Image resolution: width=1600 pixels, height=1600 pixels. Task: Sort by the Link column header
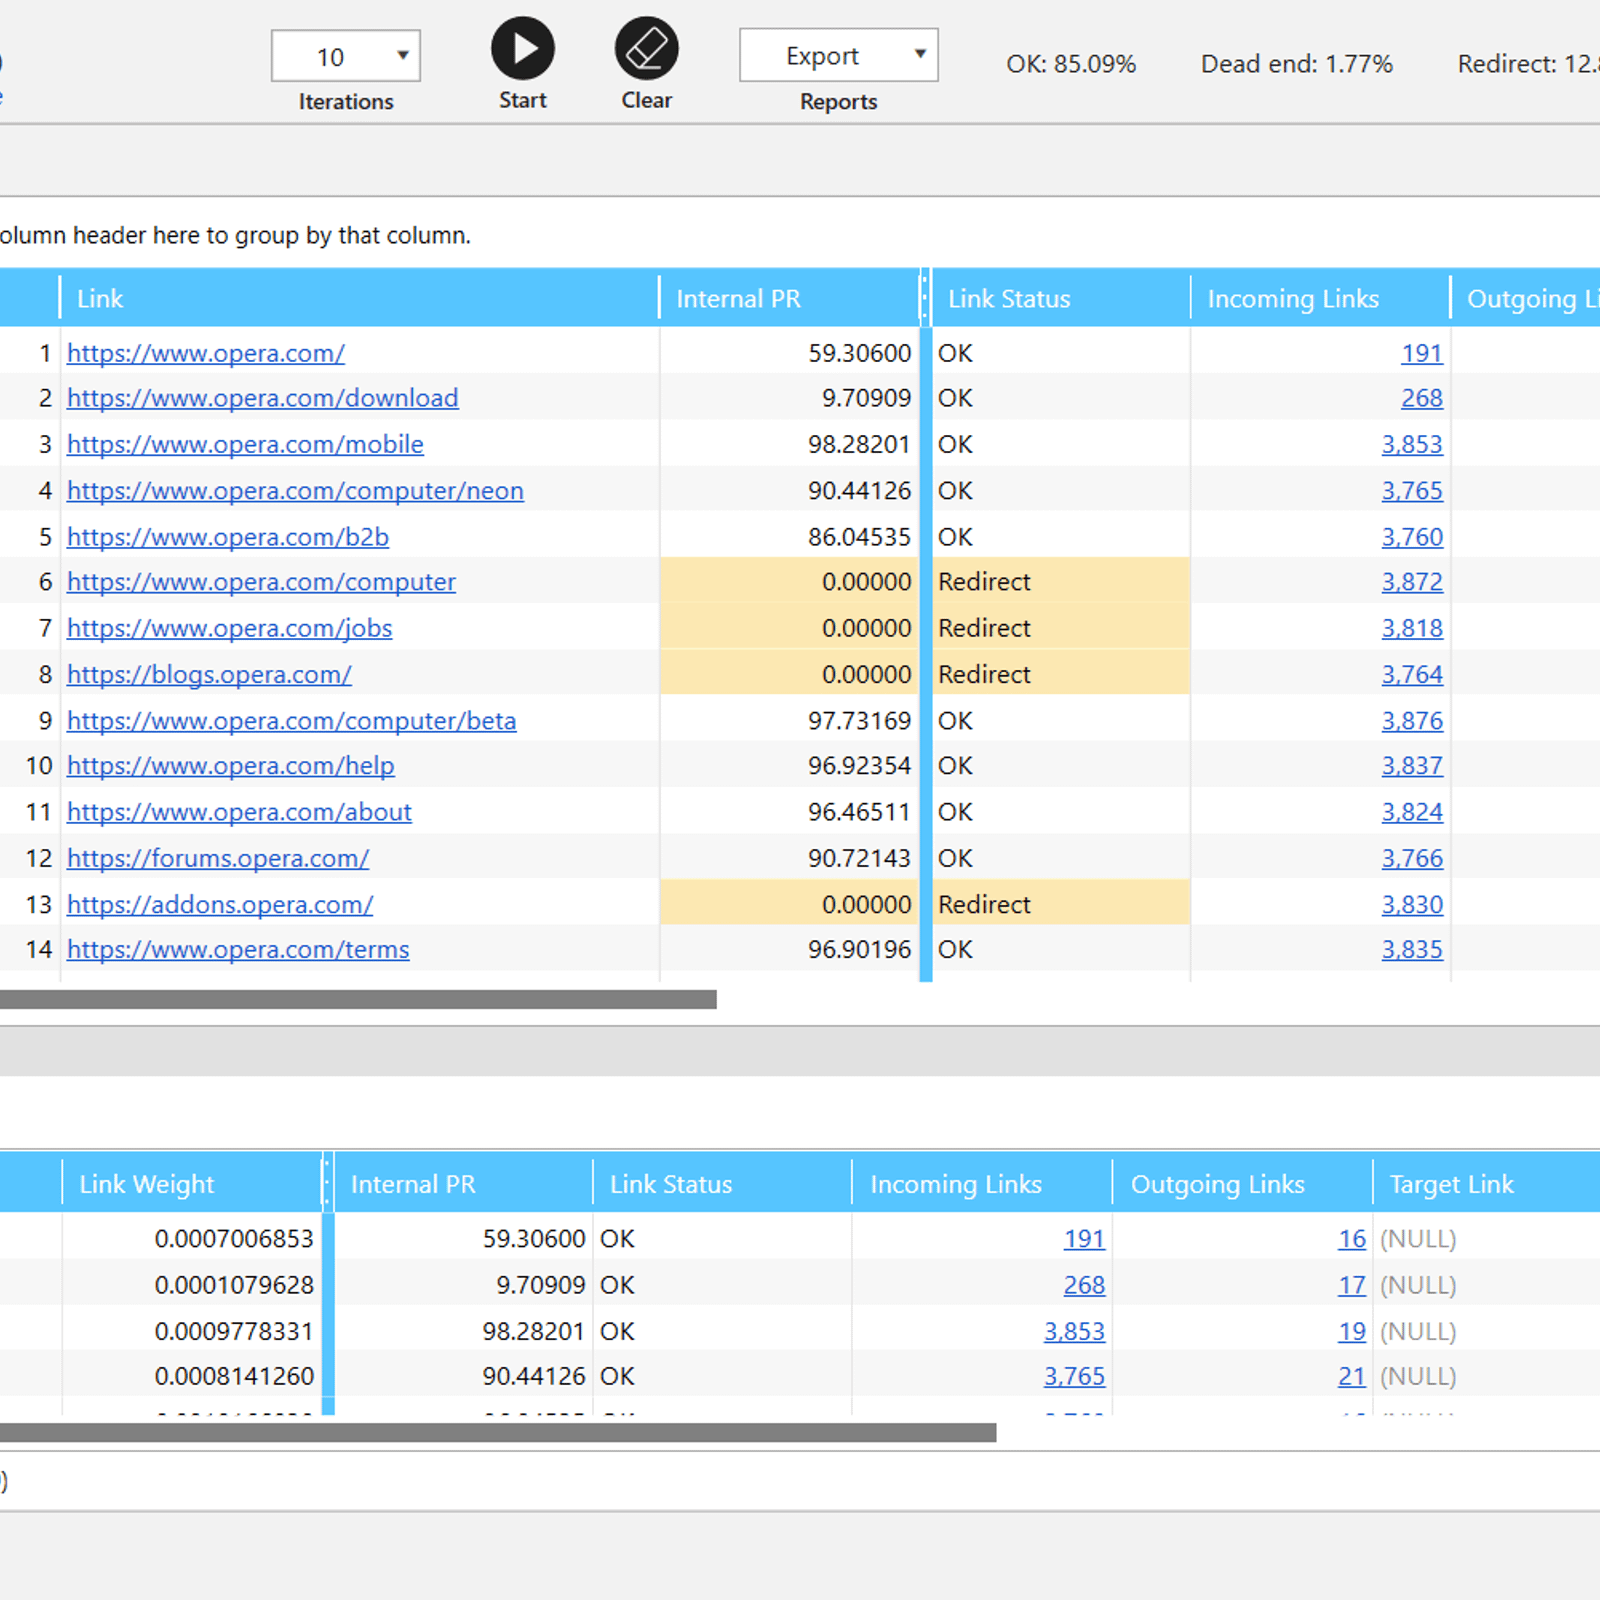[x=359, y=298]
